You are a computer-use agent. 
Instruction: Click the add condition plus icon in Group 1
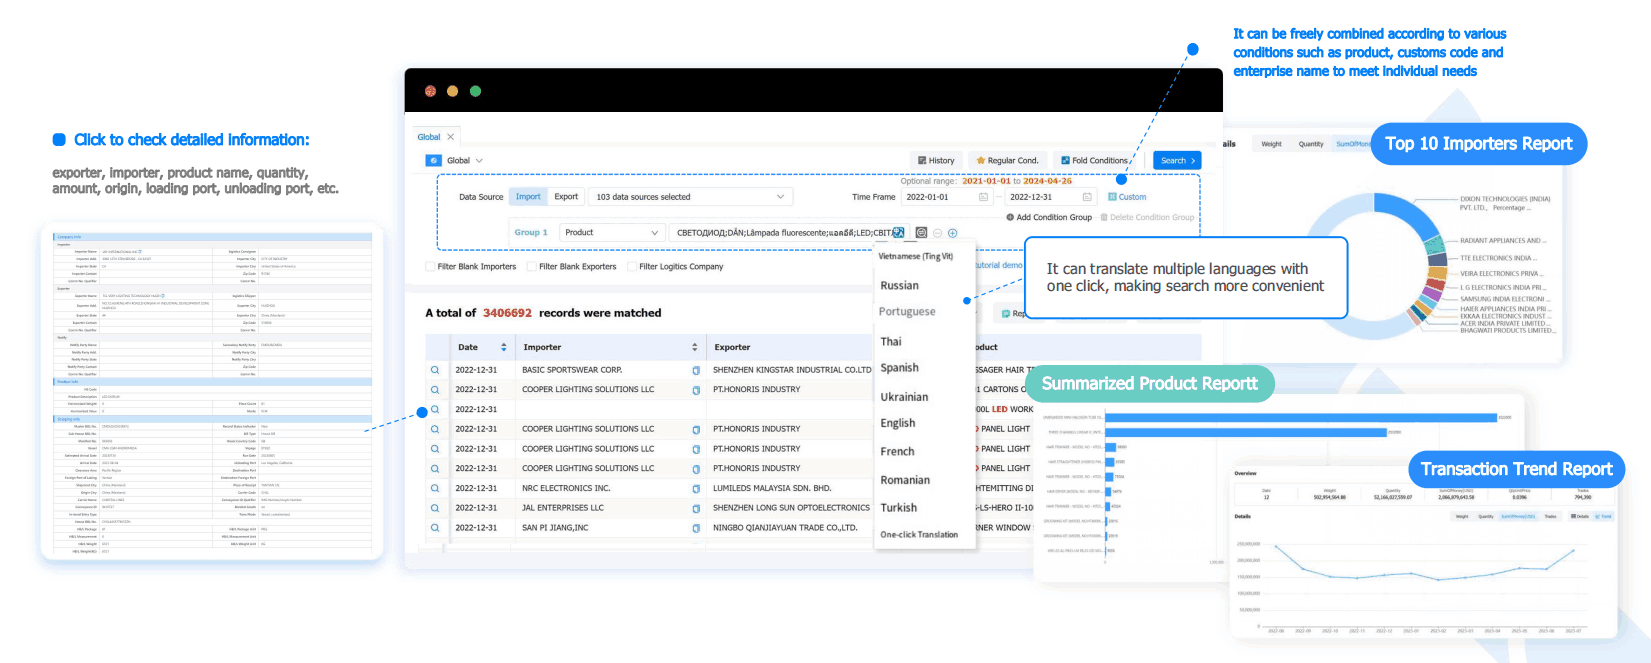[x=953, y=233]
